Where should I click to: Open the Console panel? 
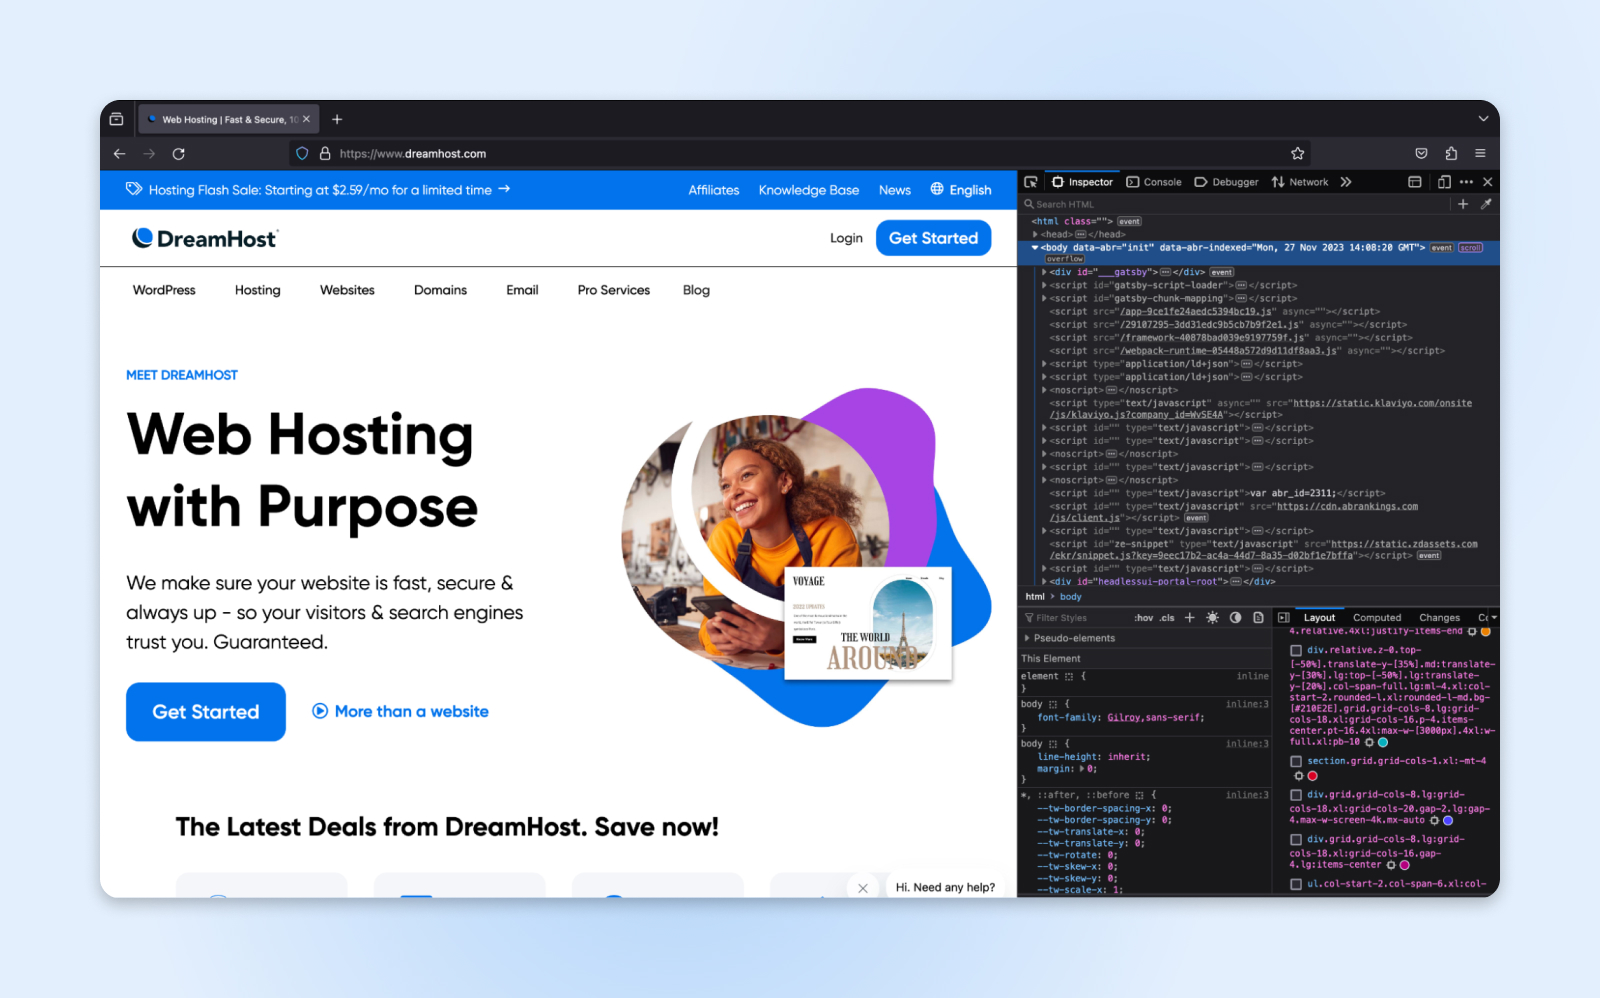1160,182
